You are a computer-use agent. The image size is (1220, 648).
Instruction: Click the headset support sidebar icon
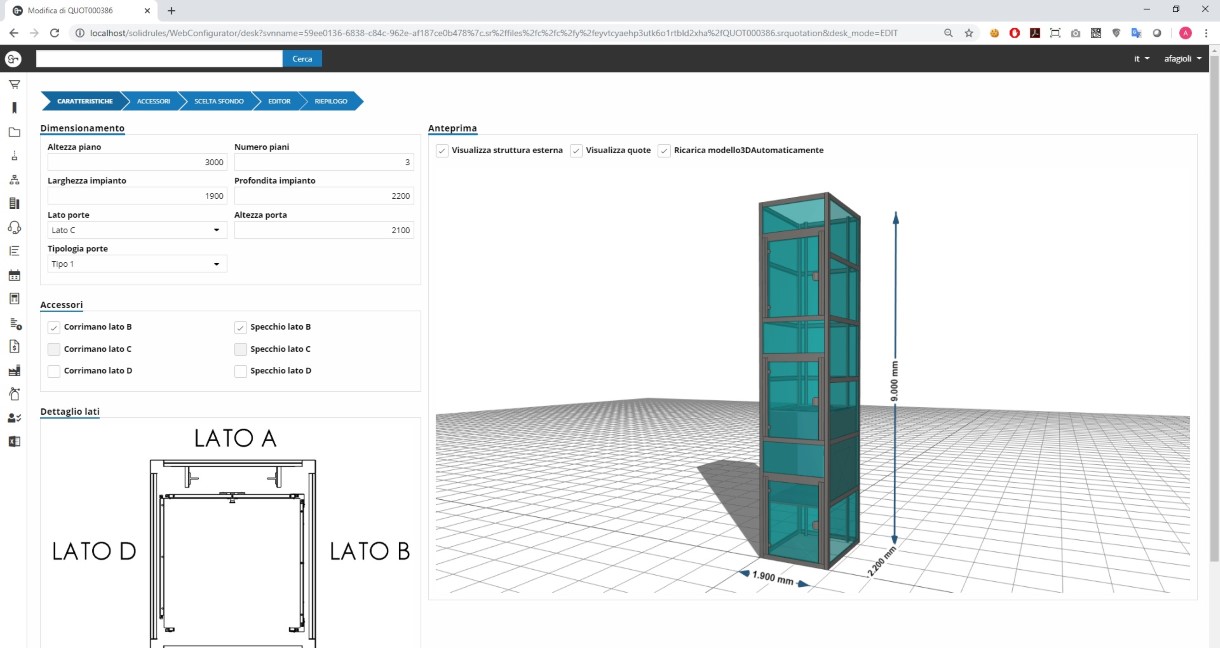14,227
